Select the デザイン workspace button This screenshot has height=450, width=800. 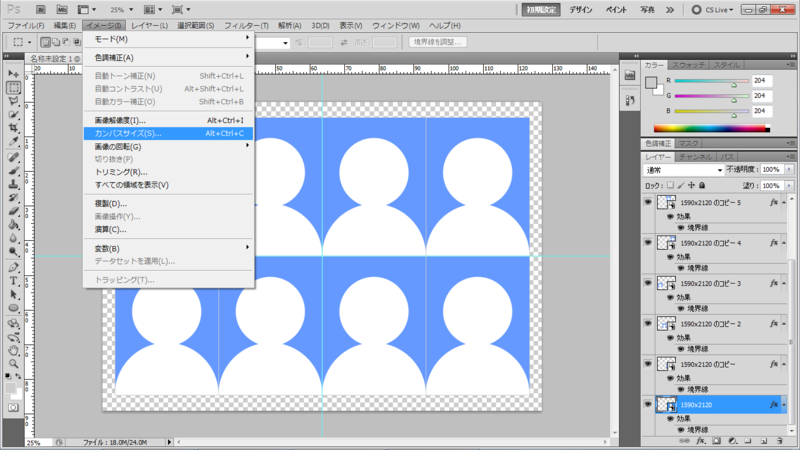tap(581, 9)
